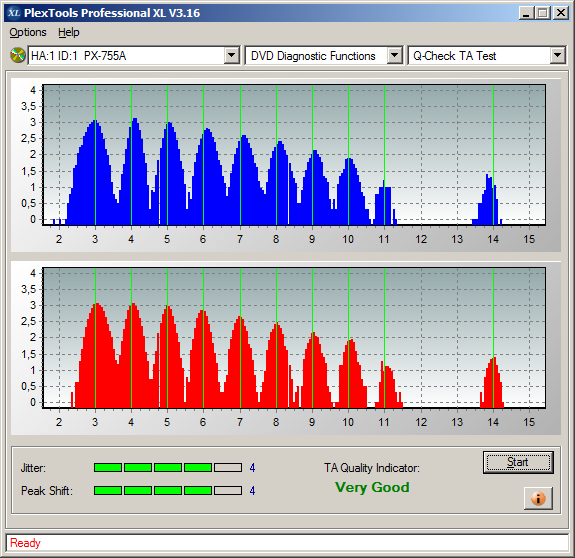Click the blue 11T peak in top graph

pyautogui.click(x=384, y=203)
